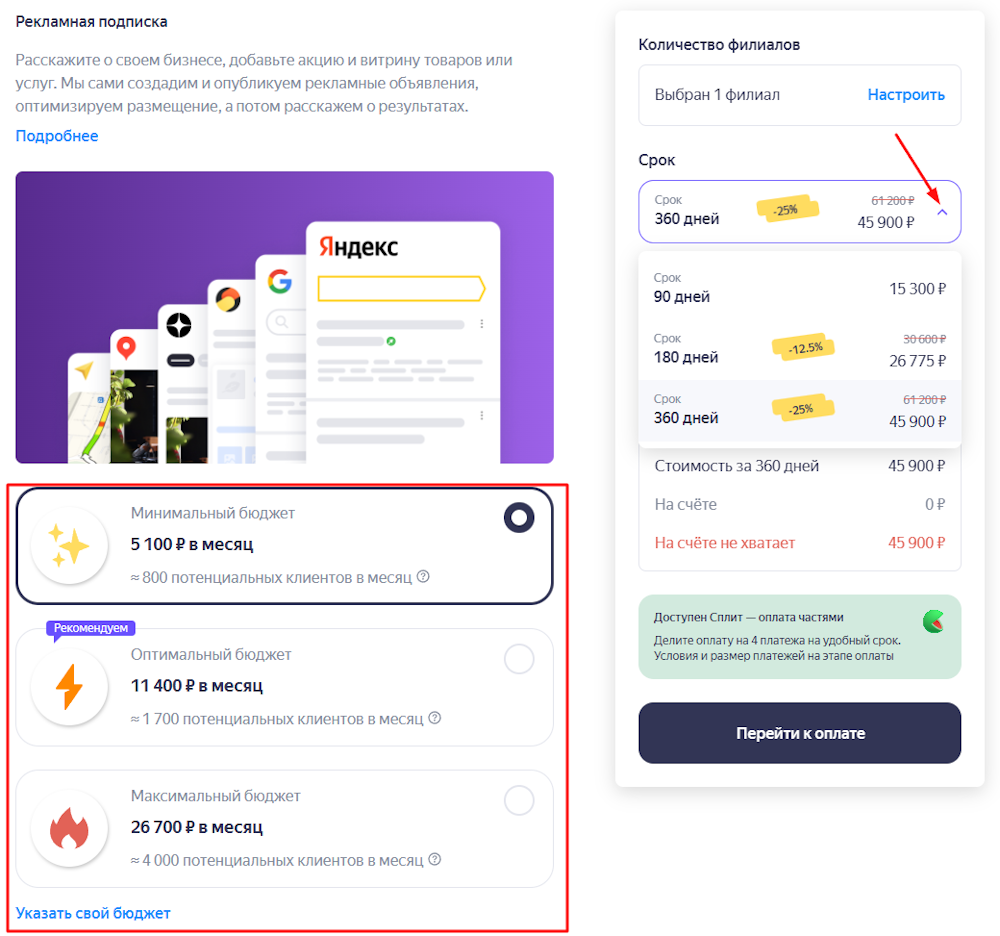1000x936 pixels.
Task: Click the sparkles icon for Минимальный бюджет
Action: (x=69, y=546)
